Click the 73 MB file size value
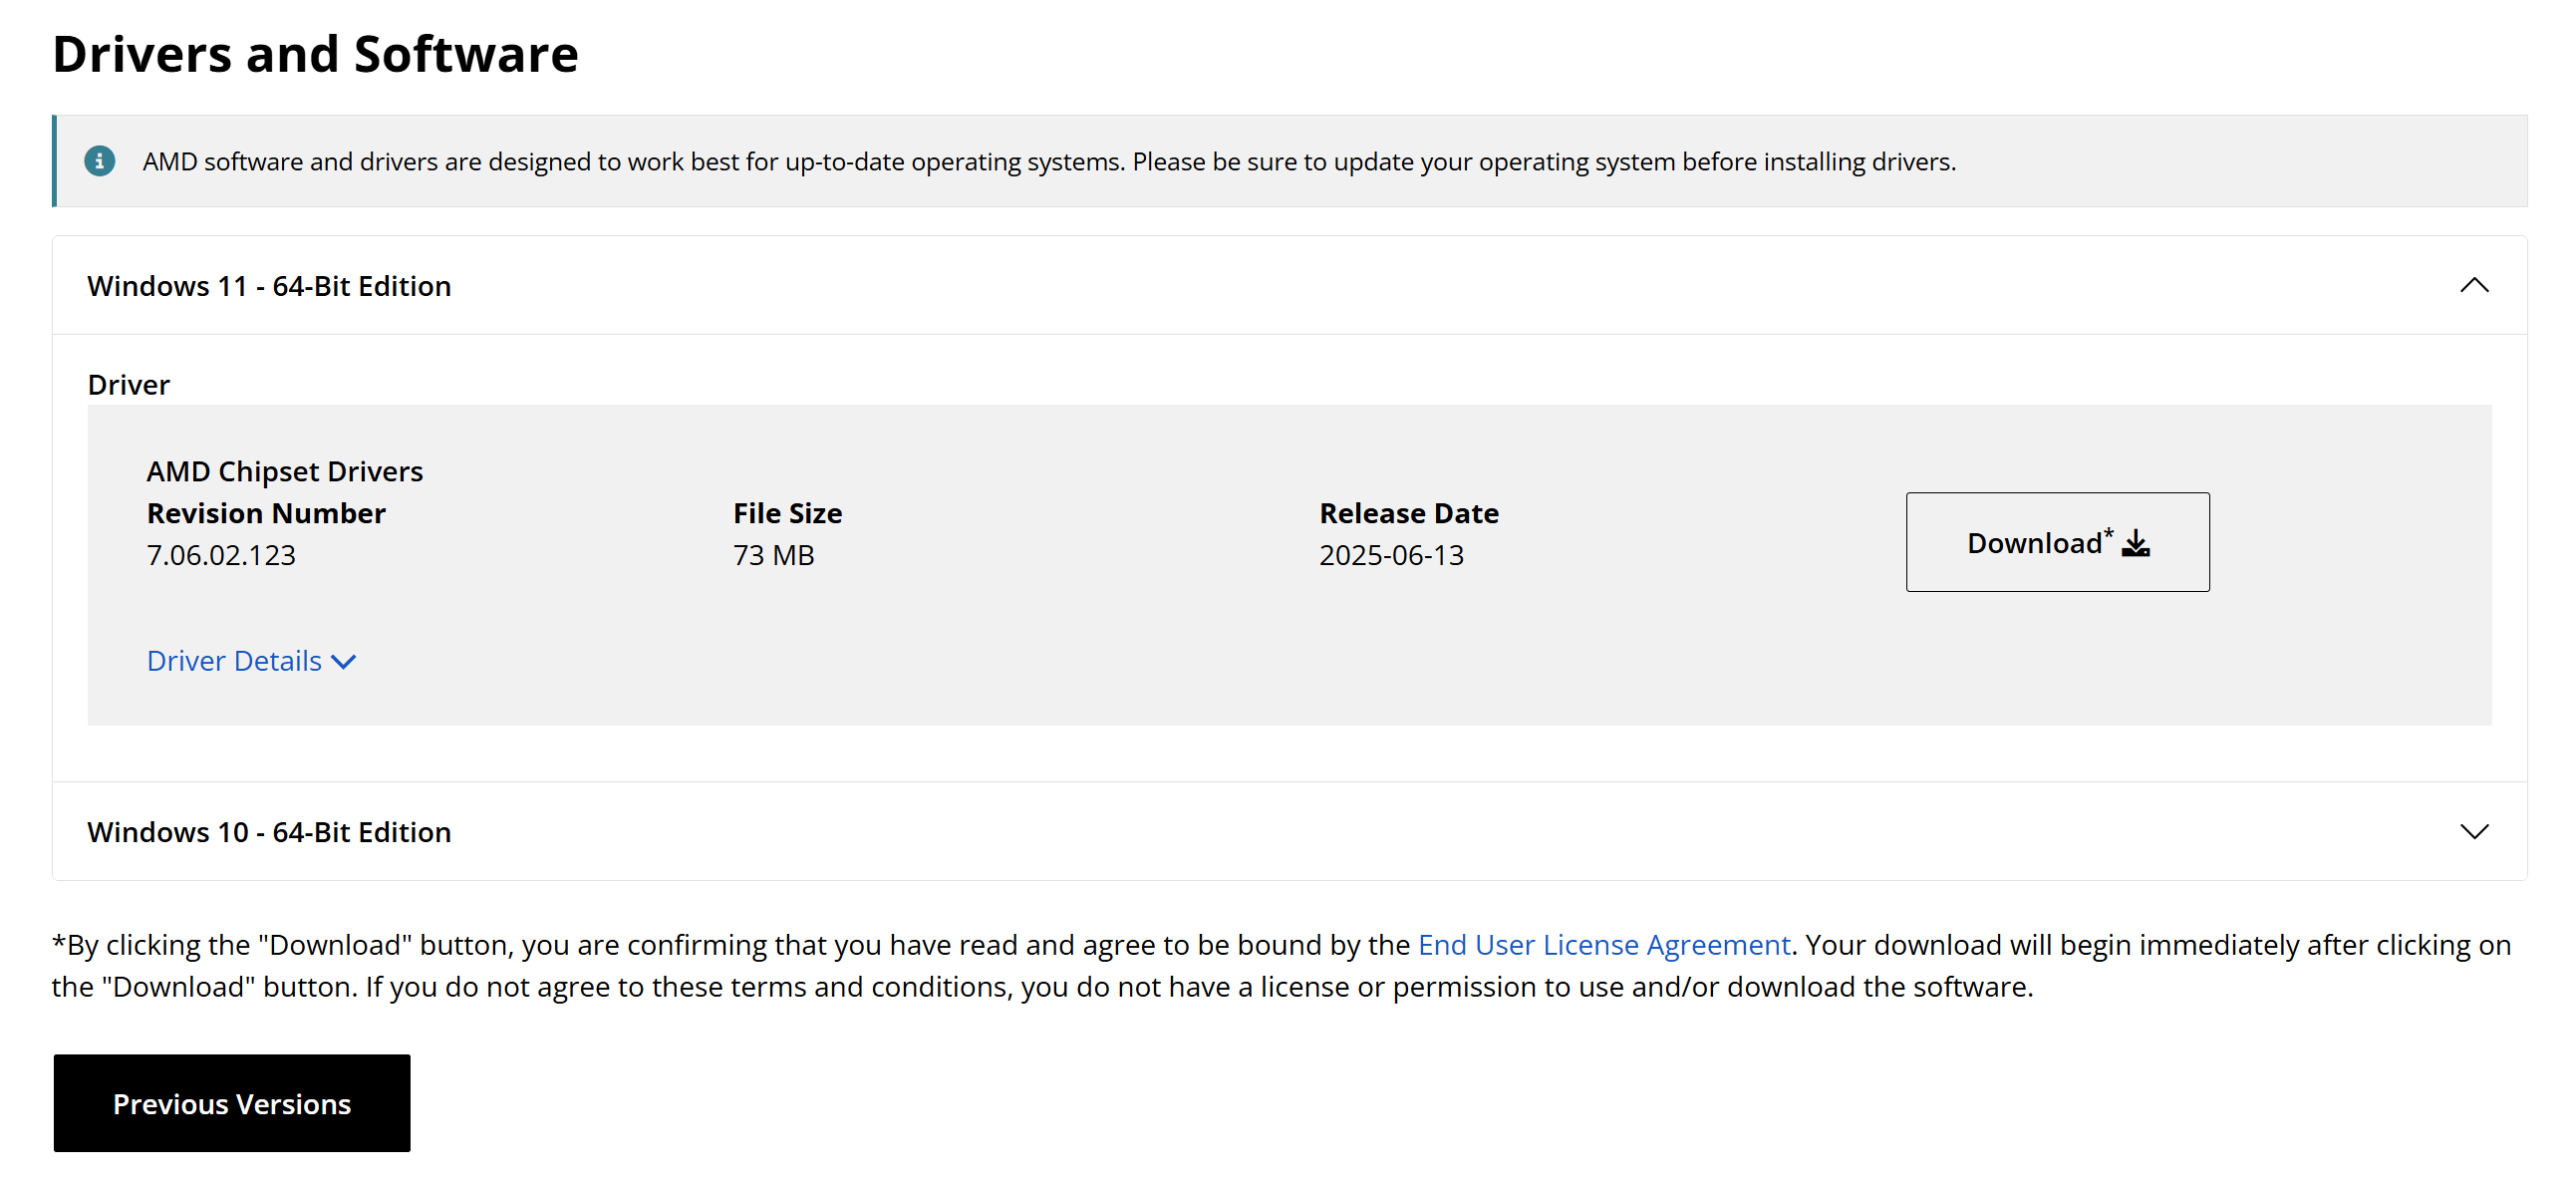The width and height of the screenshot is (2576, 1186). click(773, 555)
